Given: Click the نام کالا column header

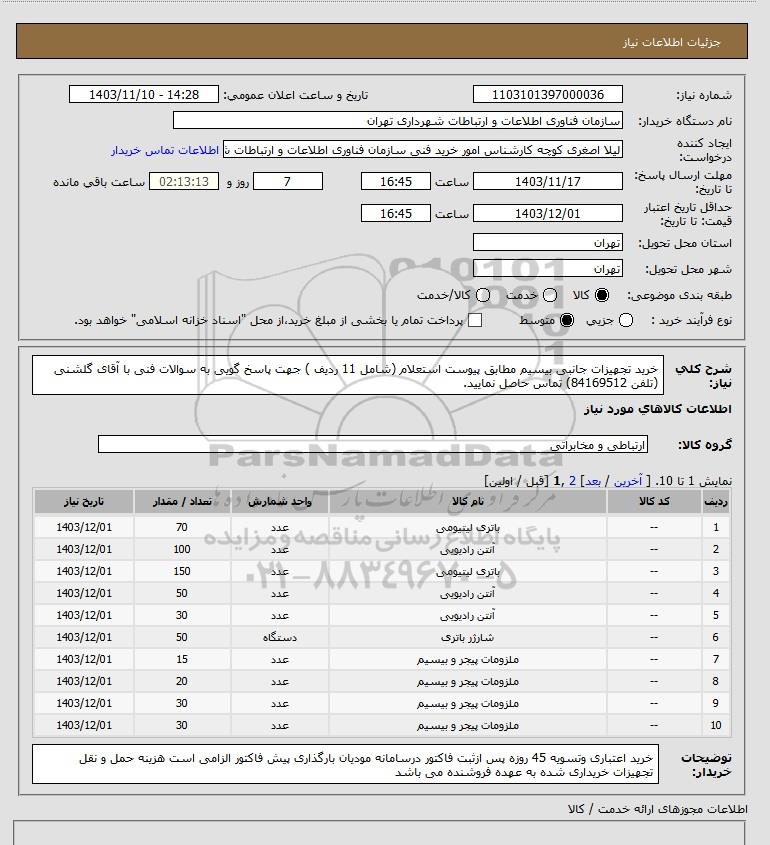Looking at the screenshot, I should click(x=468, y=502).
